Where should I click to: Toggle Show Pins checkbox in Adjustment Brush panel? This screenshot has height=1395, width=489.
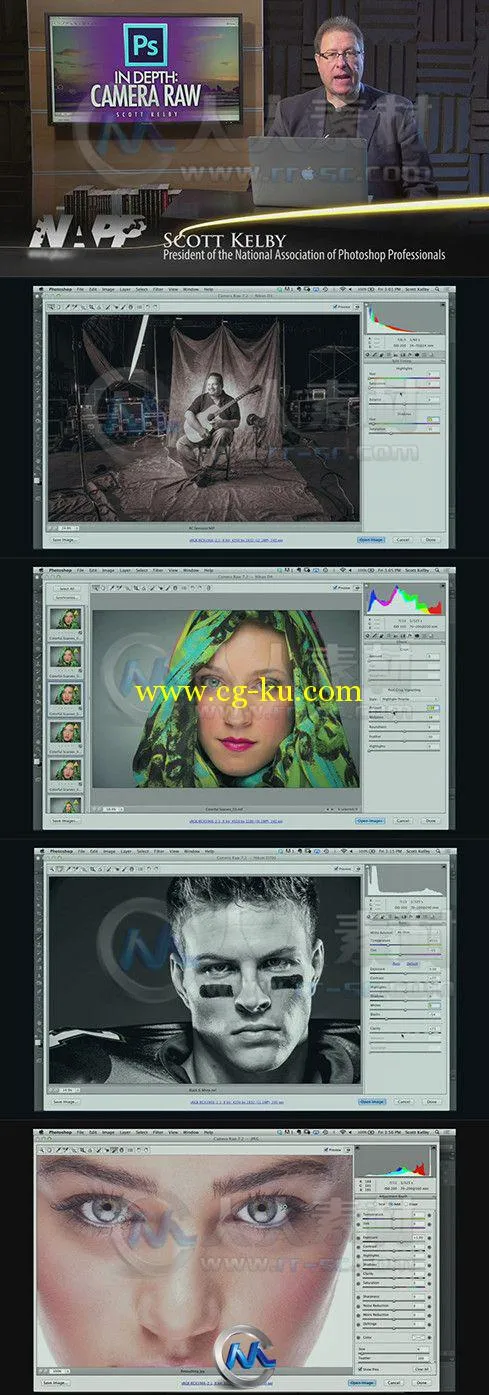tap(360, 1369)
